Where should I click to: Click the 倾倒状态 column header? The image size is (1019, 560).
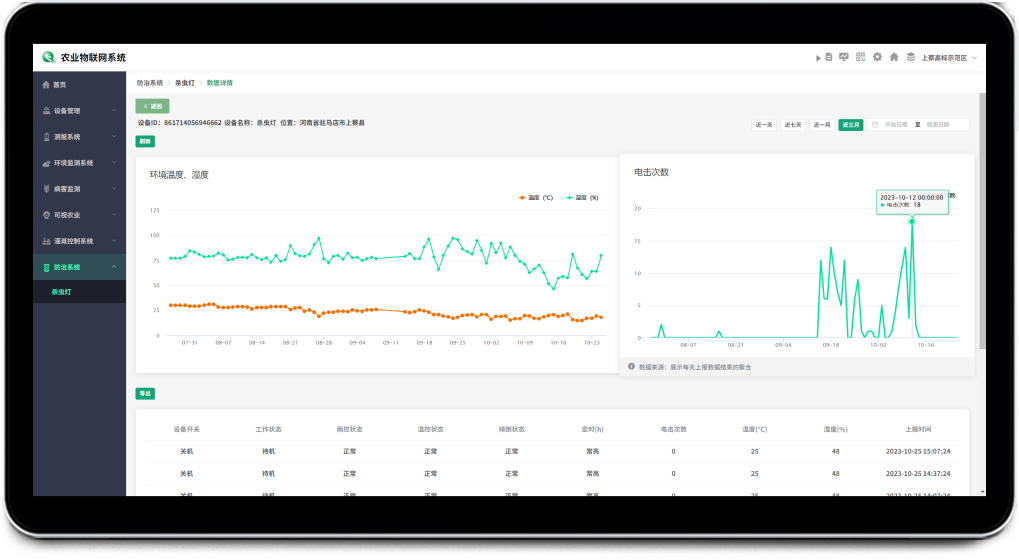511,429
